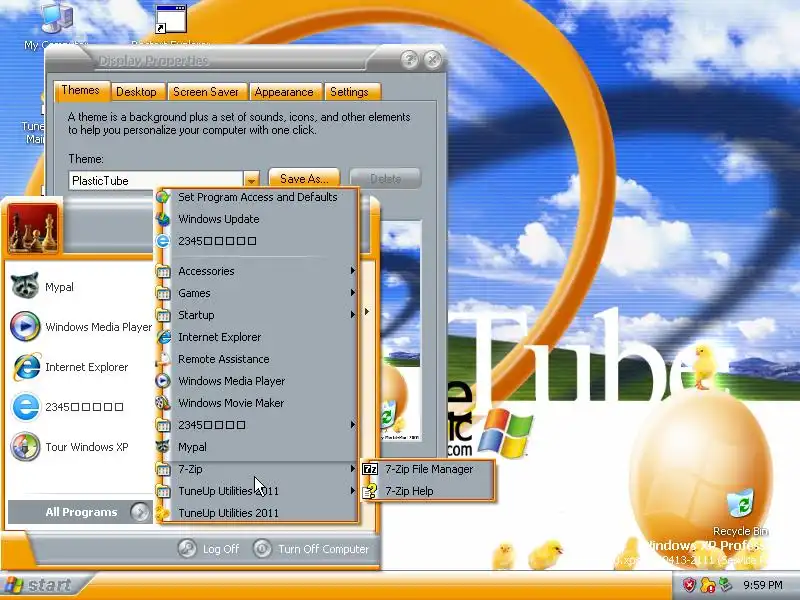Launch Windows Media Player pinned icon
Screen dimensions: 800x600
25,326
